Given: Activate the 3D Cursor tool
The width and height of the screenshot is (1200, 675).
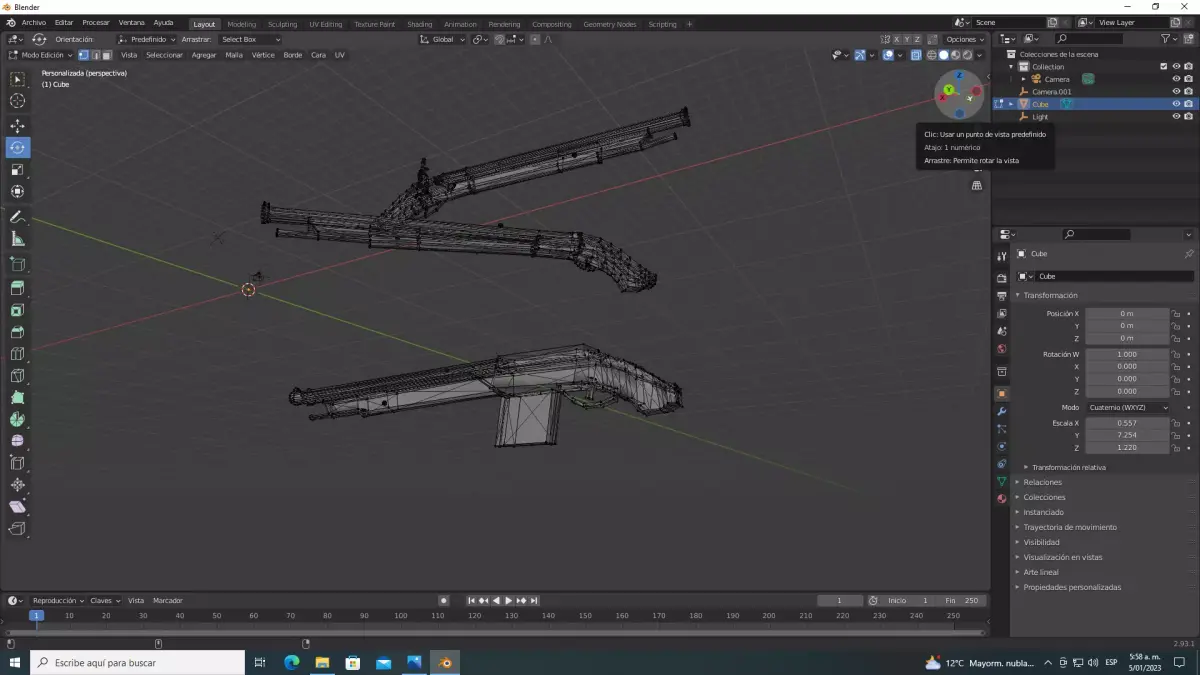Looking at the screenshot, I should click(17, 100).
